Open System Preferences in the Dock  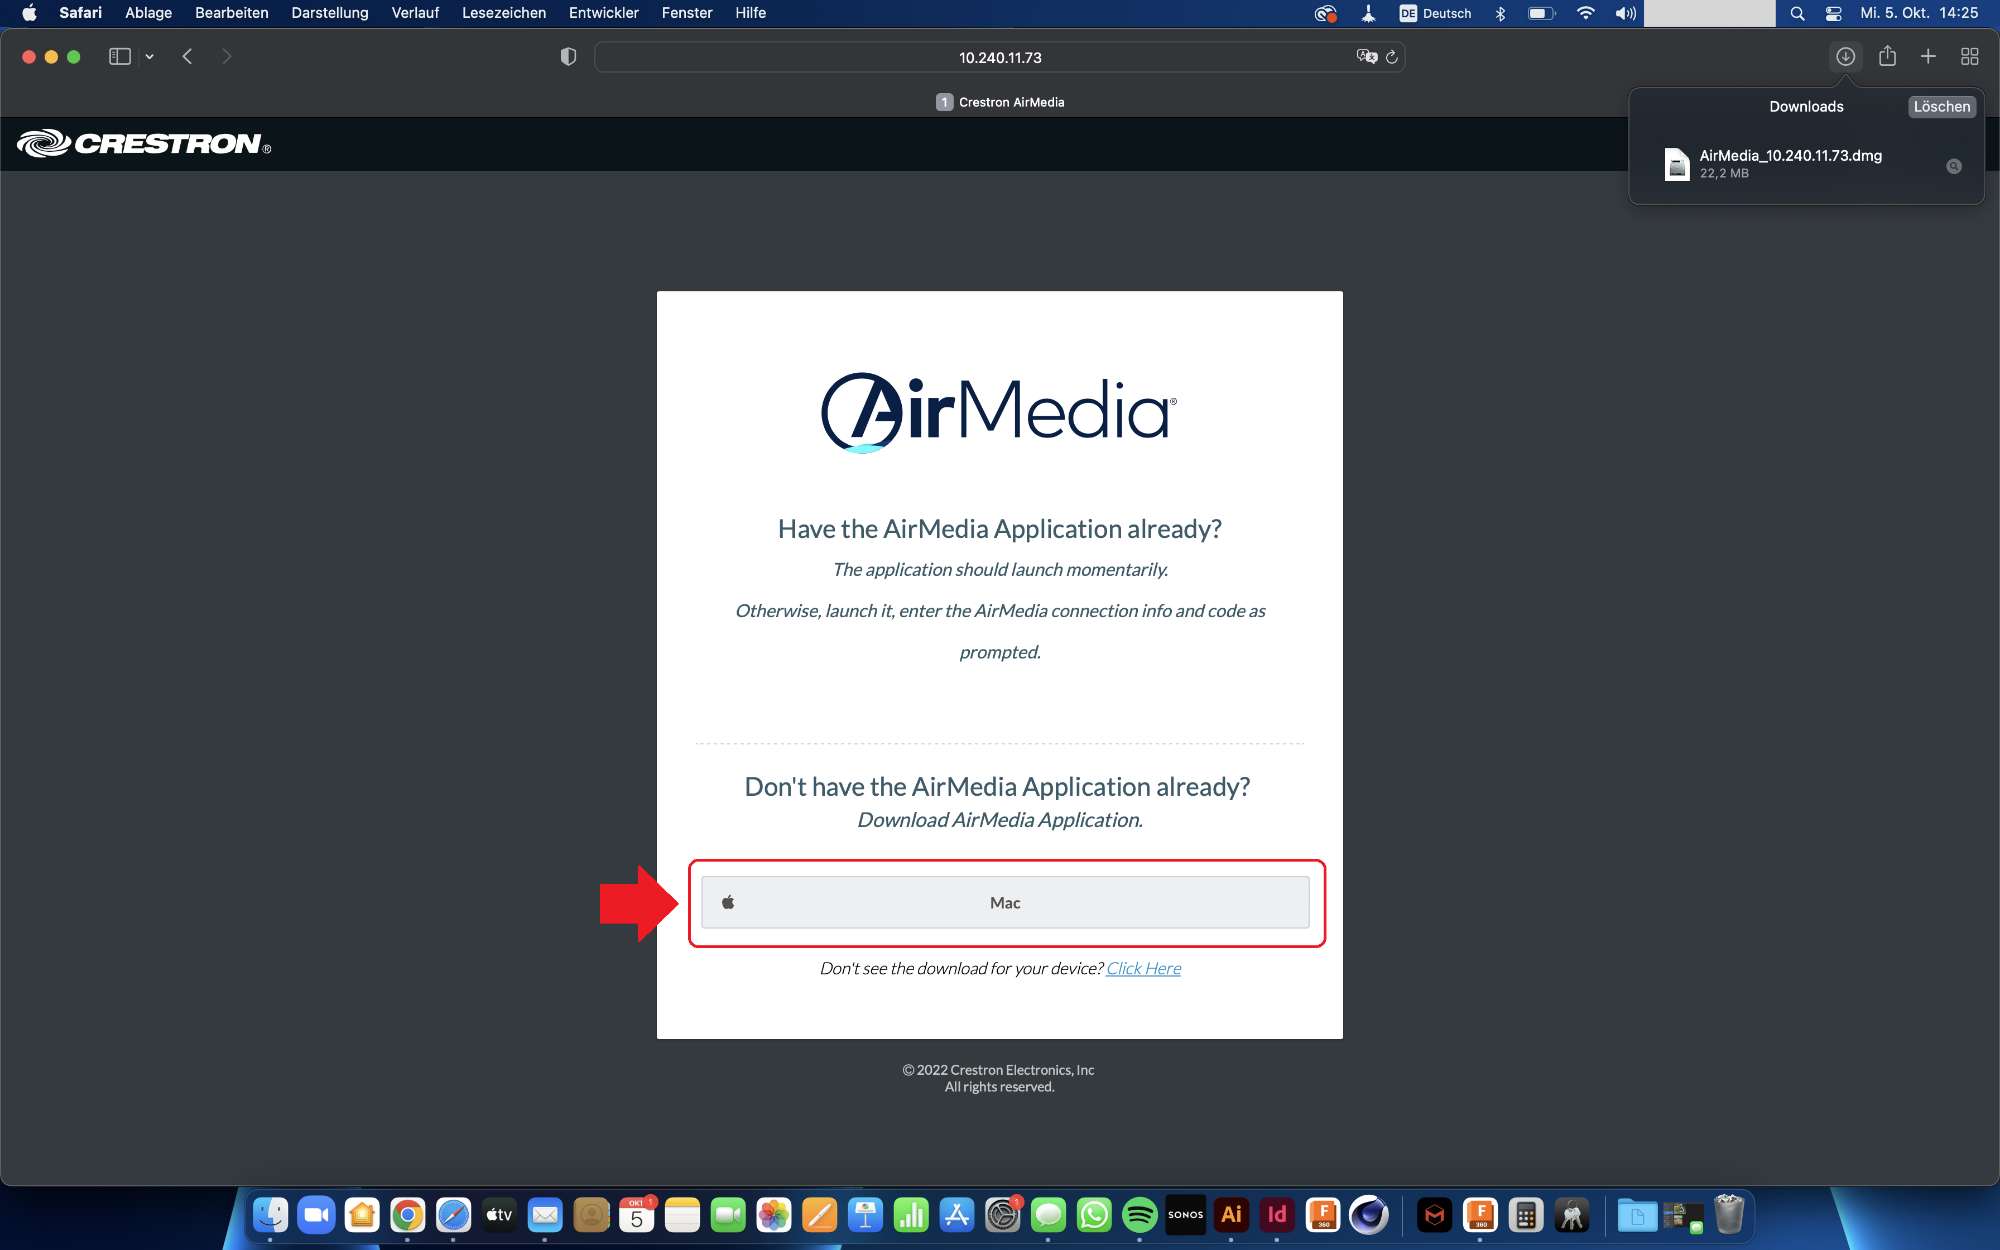[1003, 1215]
